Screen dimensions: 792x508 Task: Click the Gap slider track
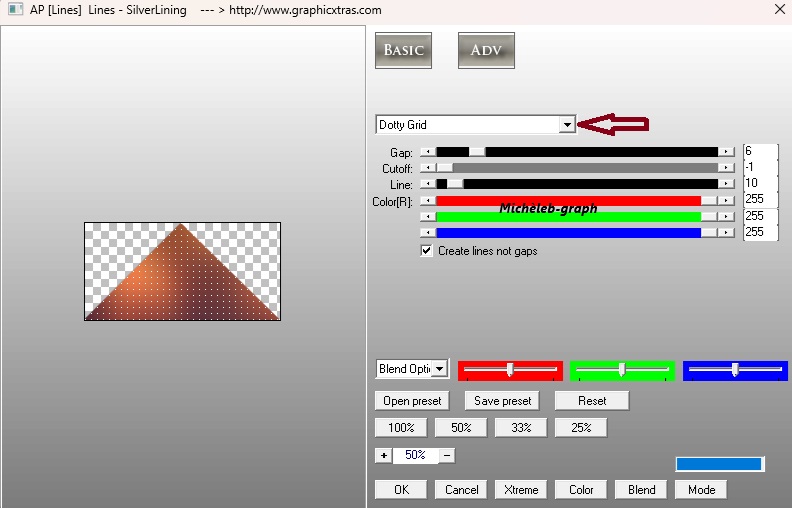(x=577, y=152)
